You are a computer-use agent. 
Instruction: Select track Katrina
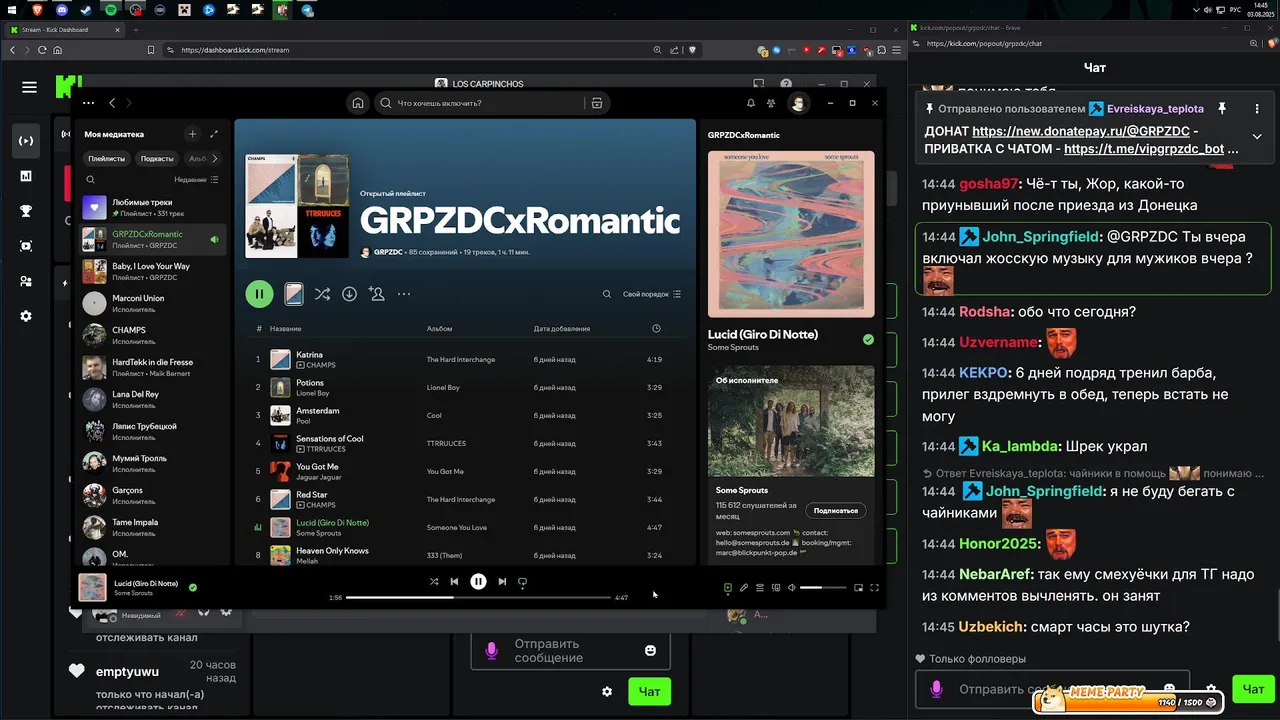pyautogui.click(x=309, y=355)
